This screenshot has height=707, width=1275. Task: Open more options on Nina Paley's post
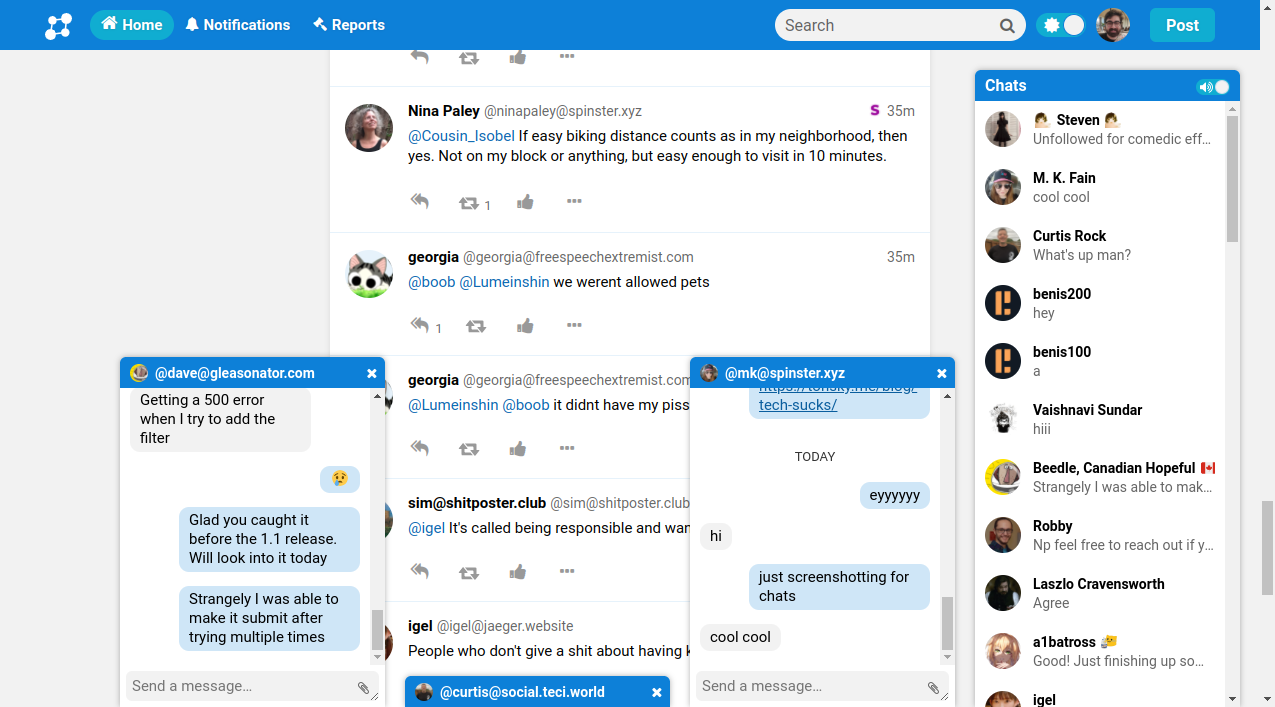pos(574,202)
